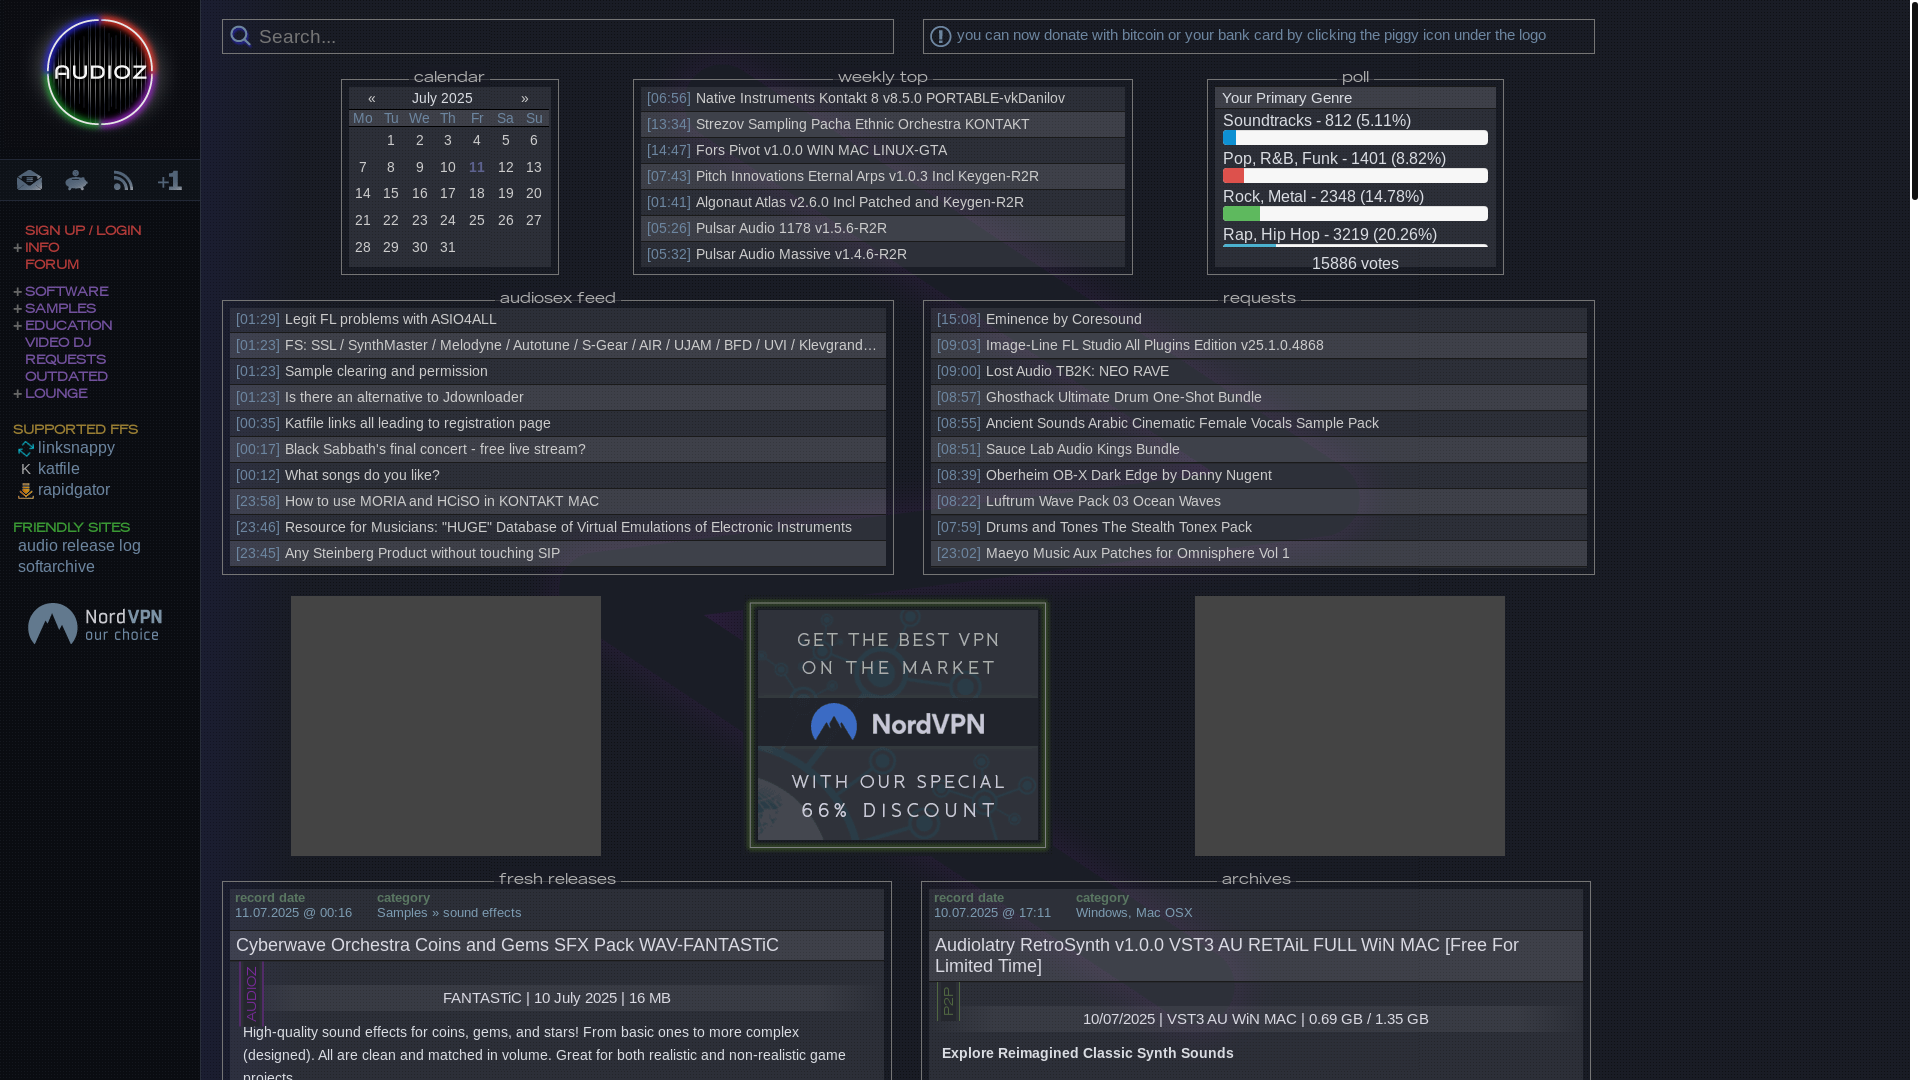Click the P2P tag on Audiolatry release

point(948,1001)
